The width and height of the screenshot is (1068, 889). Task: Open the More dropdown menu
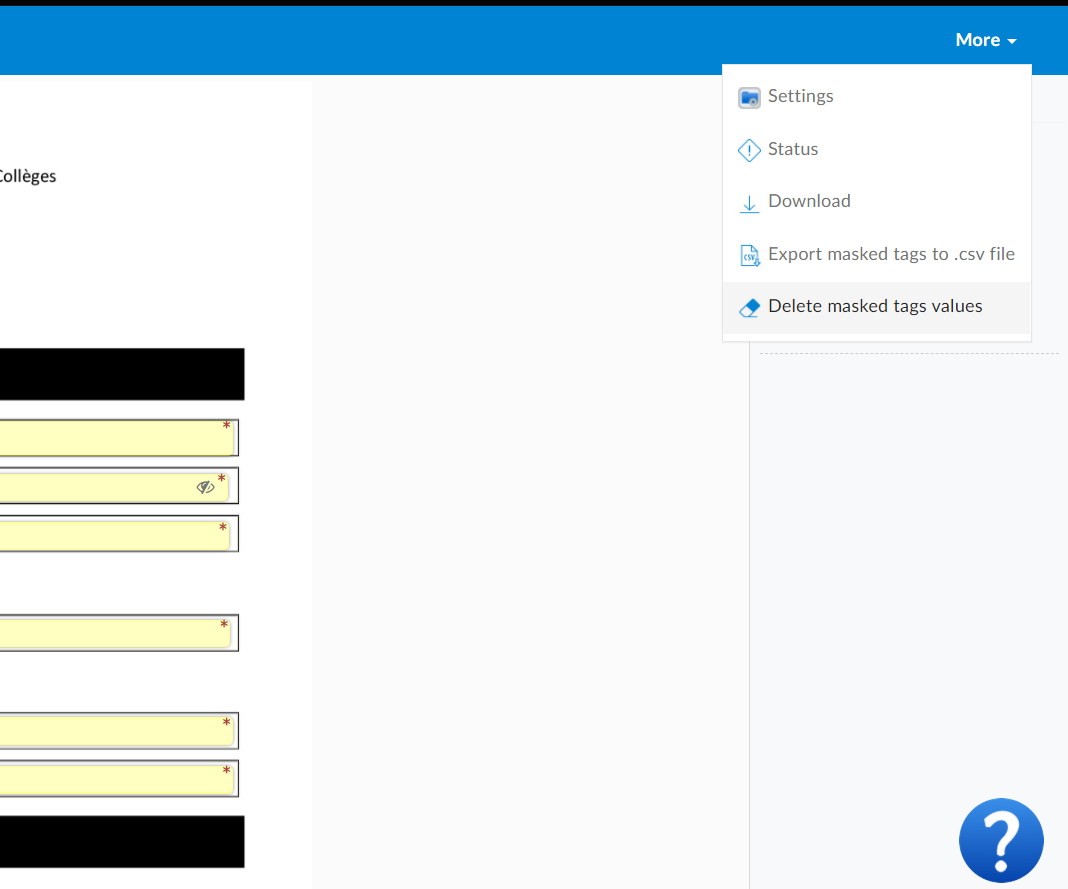984,40
